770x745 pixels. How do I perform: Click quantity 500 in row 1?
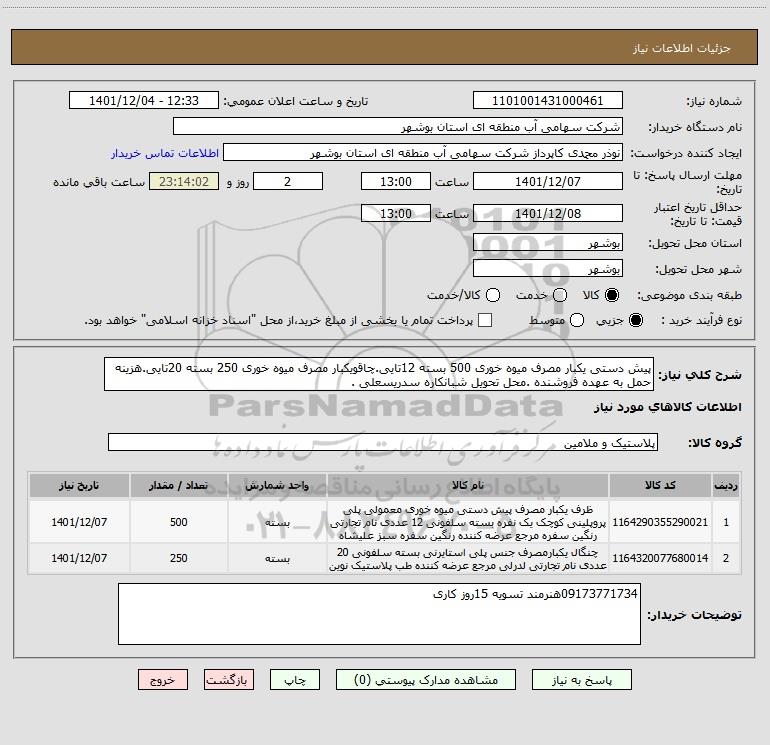click(x=179, y=522)
